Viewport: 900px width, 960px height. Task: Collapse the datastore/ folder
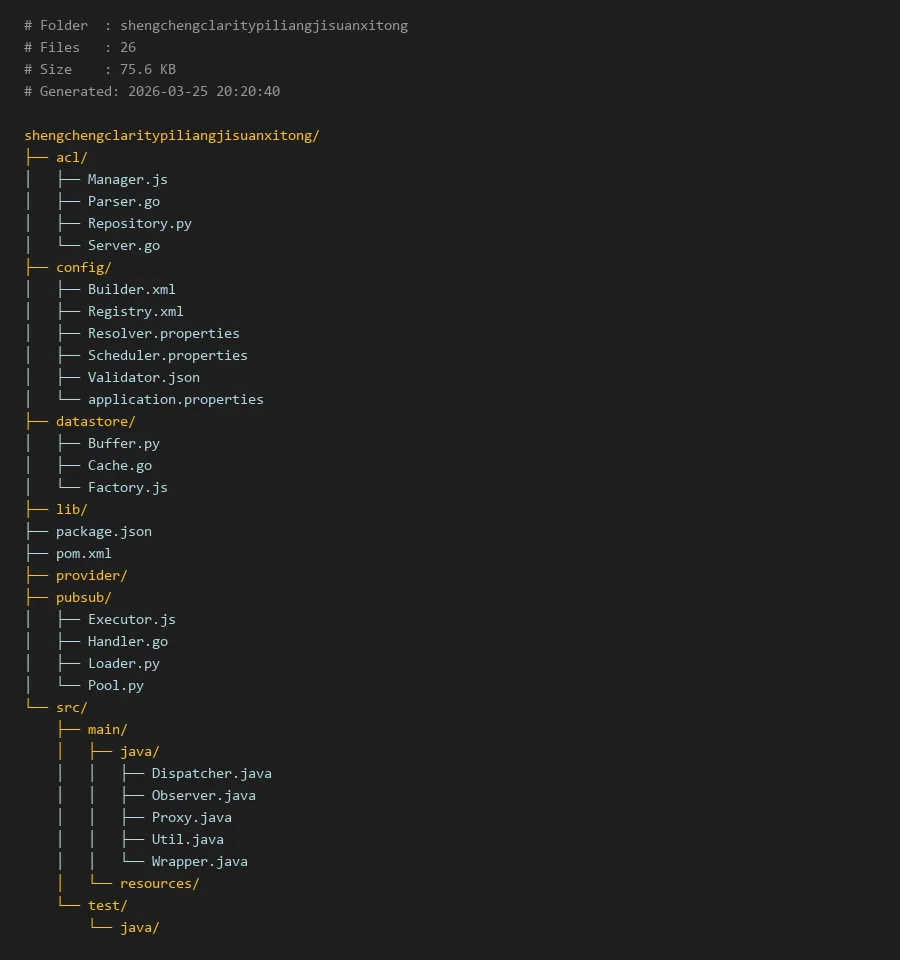click(95, 422)
